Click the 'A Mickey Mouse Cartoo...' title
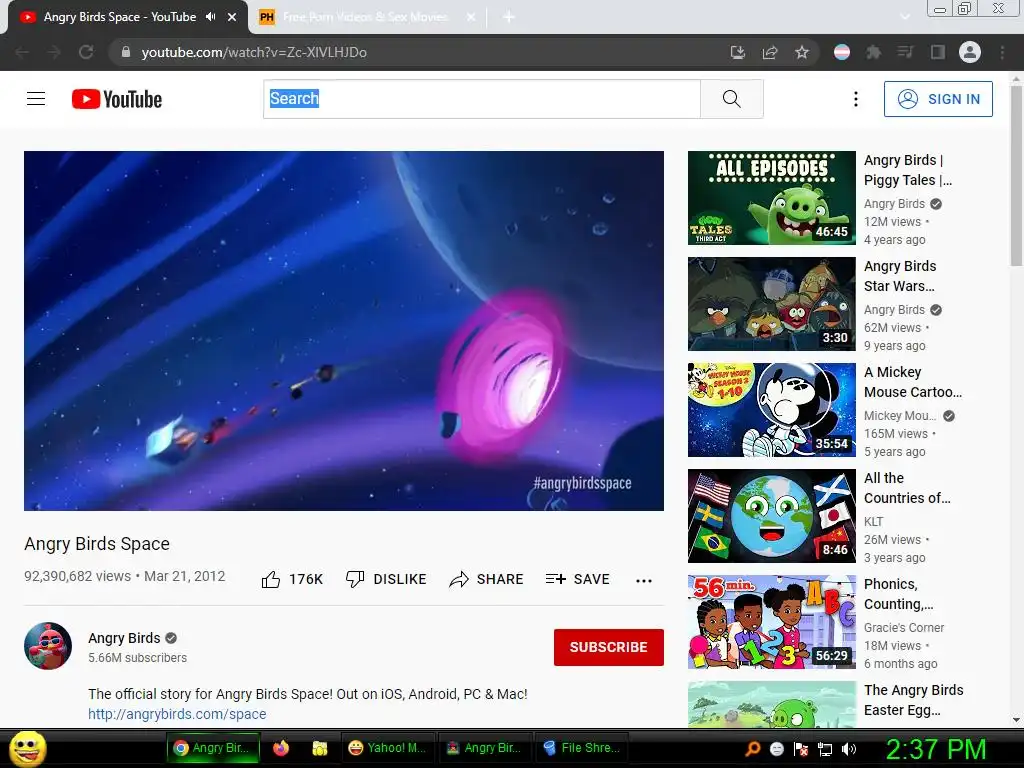 [x=912, y=382]
